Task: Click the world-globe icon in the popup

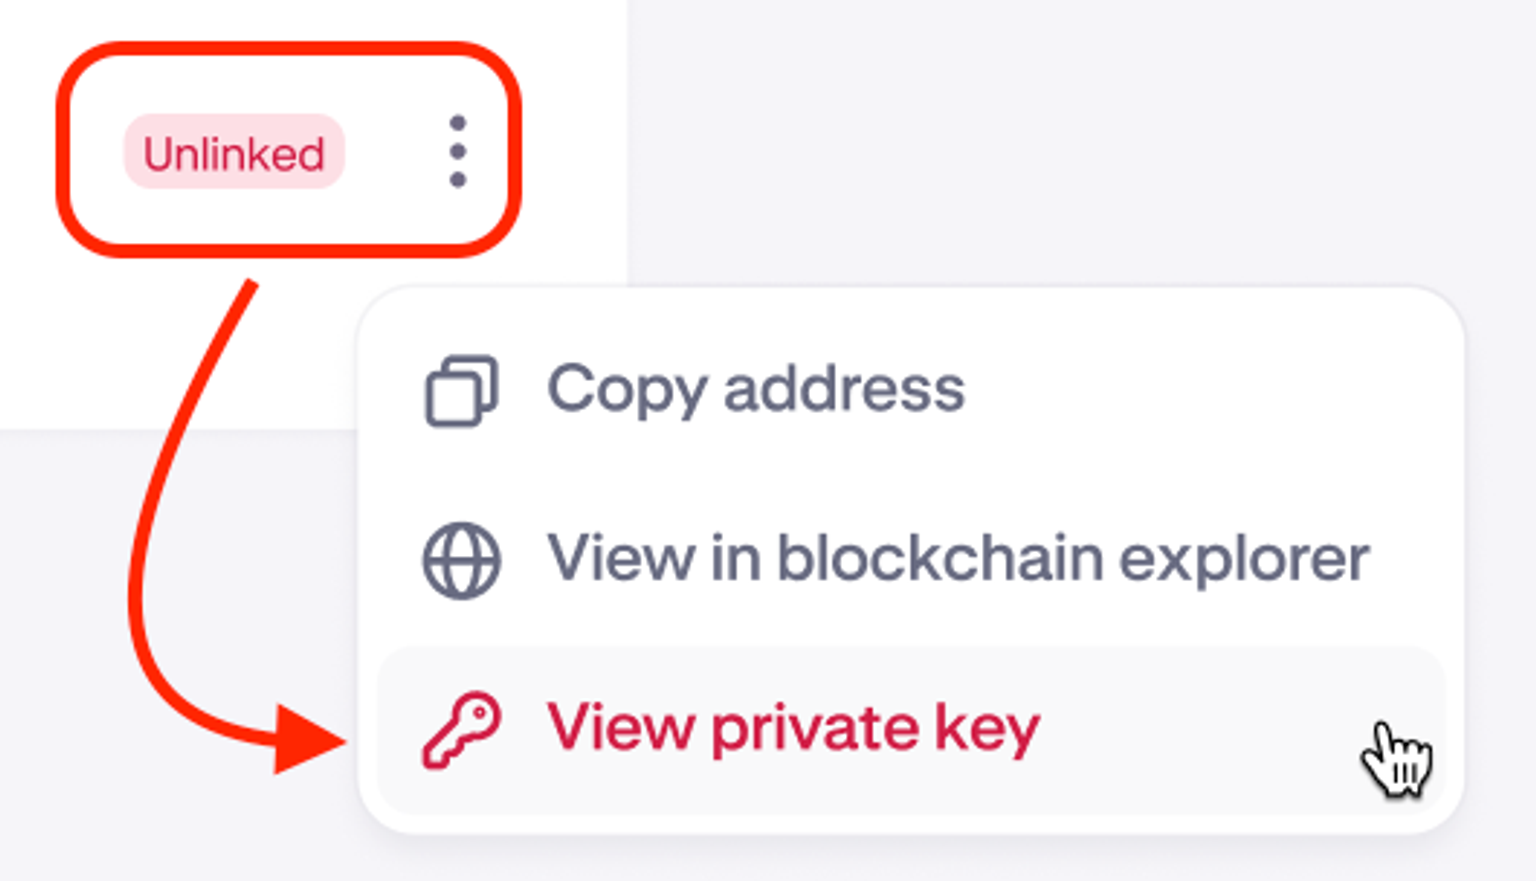Action: tap(461, 560)
